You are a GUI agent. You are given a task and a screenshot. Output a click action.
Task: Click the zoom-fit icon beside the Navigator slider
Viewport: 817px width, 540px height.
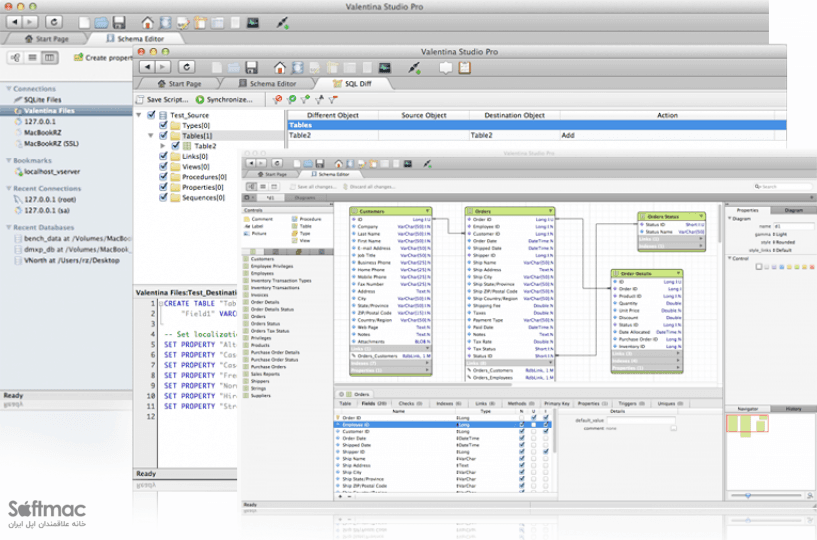810,495
